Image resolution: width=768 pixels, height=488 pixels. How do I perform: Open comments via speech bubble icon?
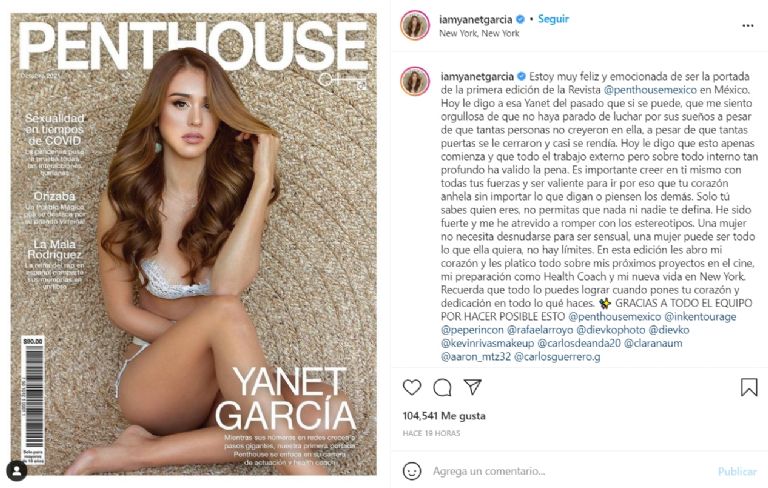click(442, 387)
